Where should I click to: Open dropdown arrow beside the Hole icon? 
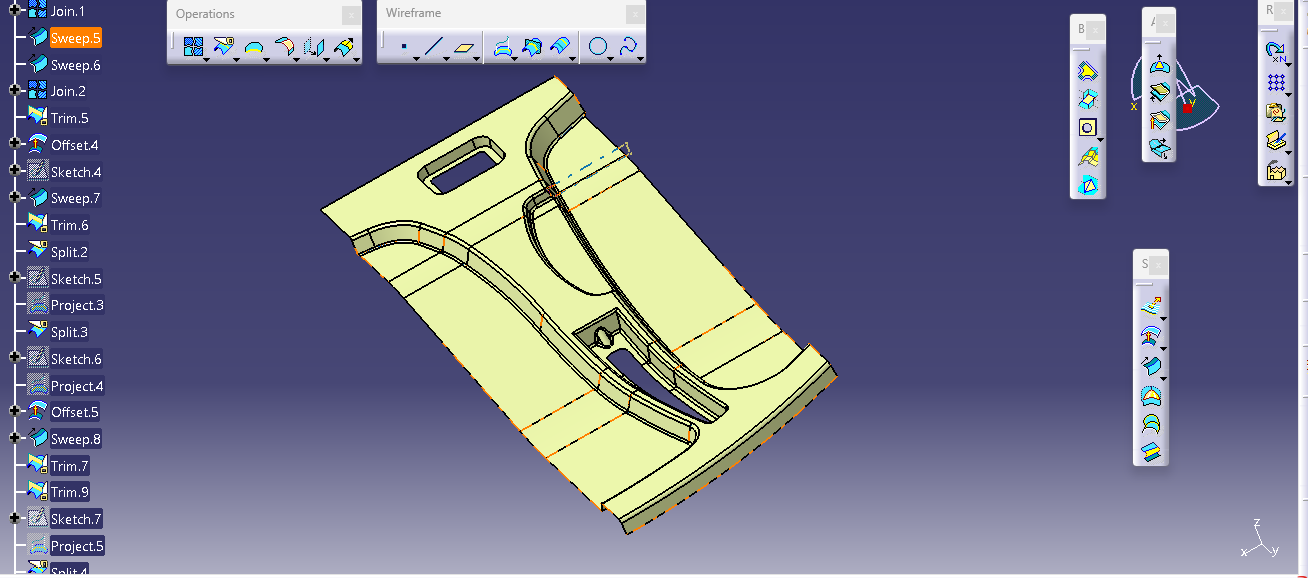click(1100, 140)
